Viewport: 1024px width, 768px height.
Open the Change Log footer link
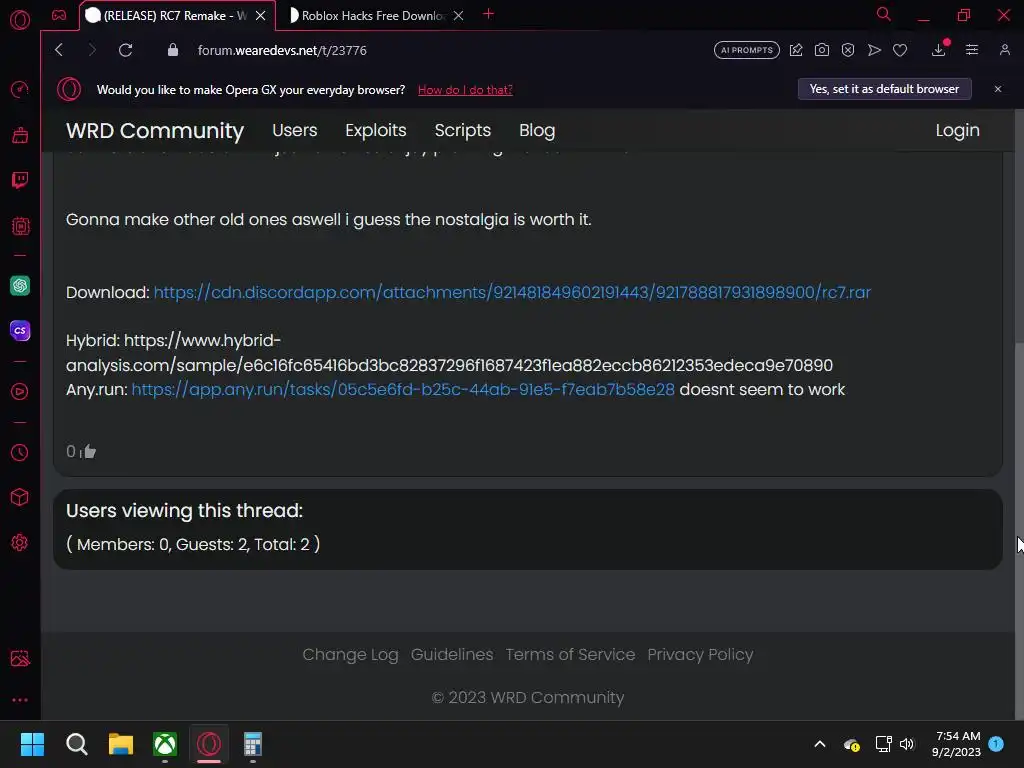point(350,655)
